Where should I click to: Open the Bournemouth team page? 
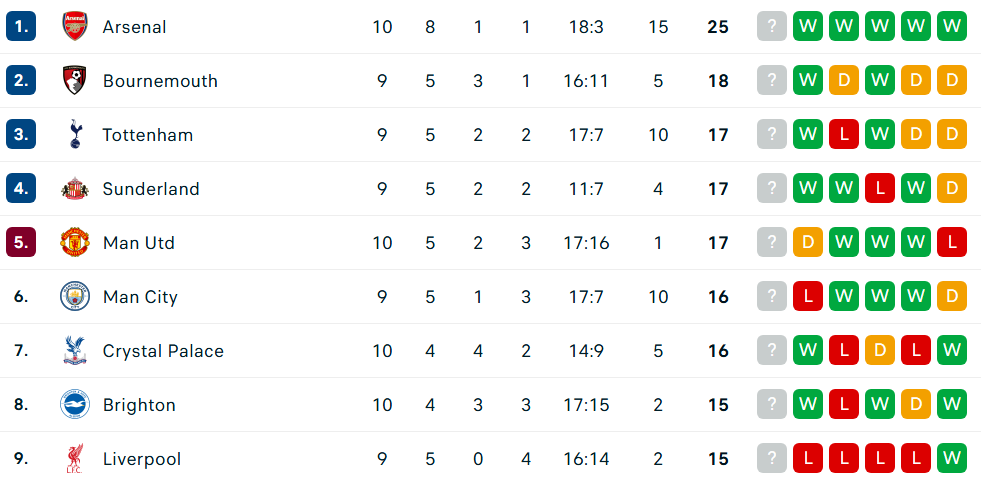click(160, 81)
